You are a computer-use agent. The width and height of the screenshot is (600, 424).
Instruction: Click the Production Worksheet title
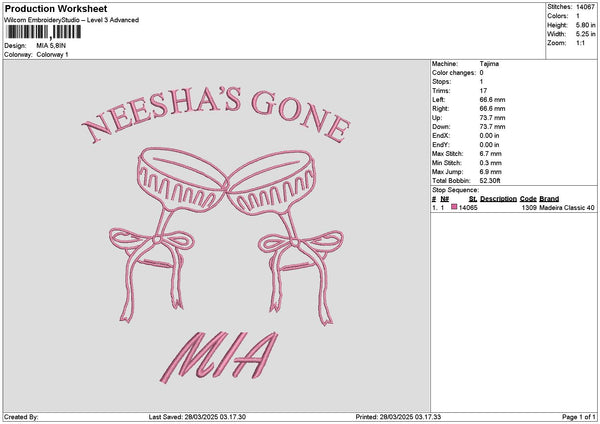pyautogui.click(x=56, y=8)
